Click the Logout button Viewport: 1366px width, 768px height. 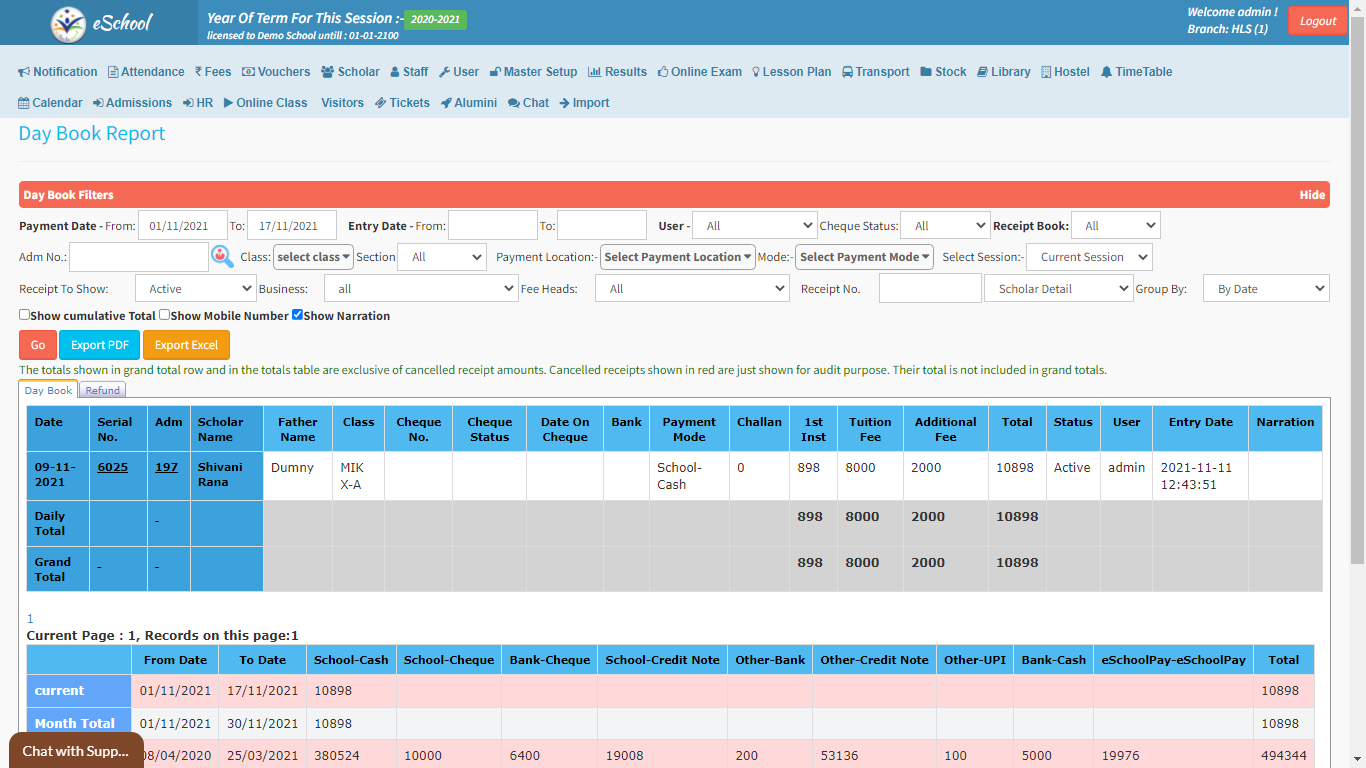(x=1317, y=21)
